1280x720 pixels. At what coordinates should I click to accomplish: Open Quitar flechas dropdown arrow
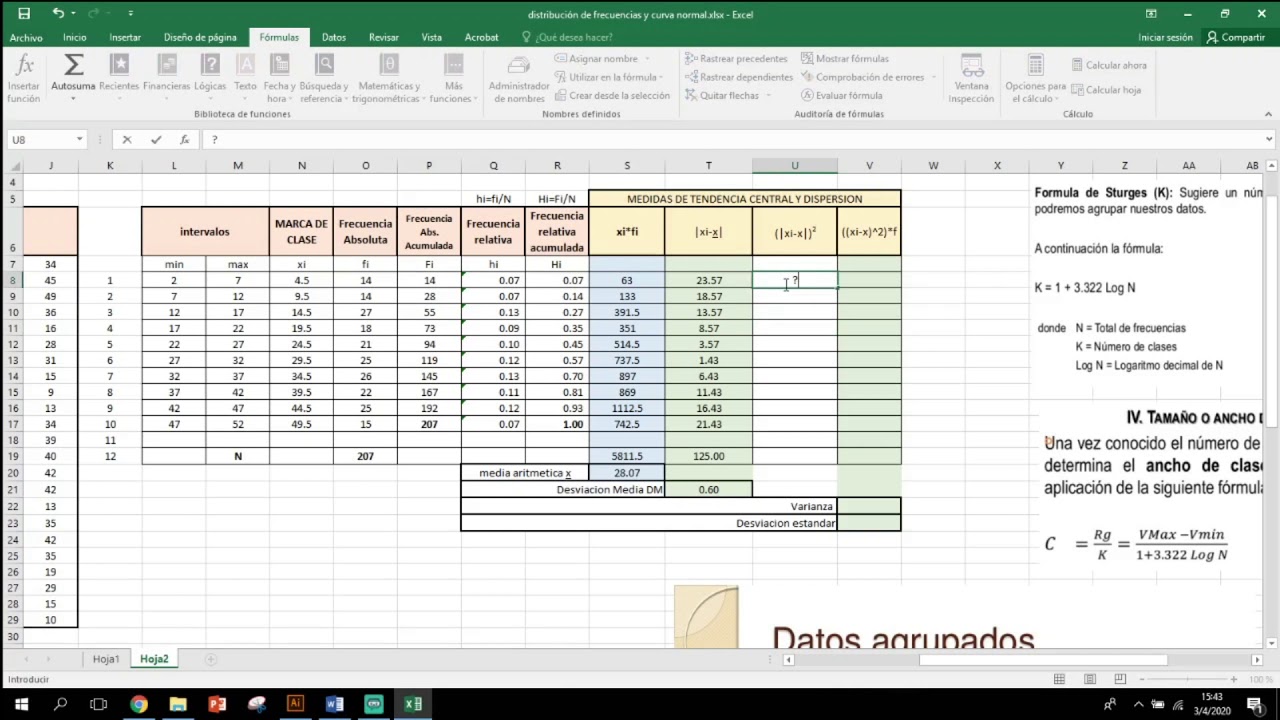click(x=767, y=96)
